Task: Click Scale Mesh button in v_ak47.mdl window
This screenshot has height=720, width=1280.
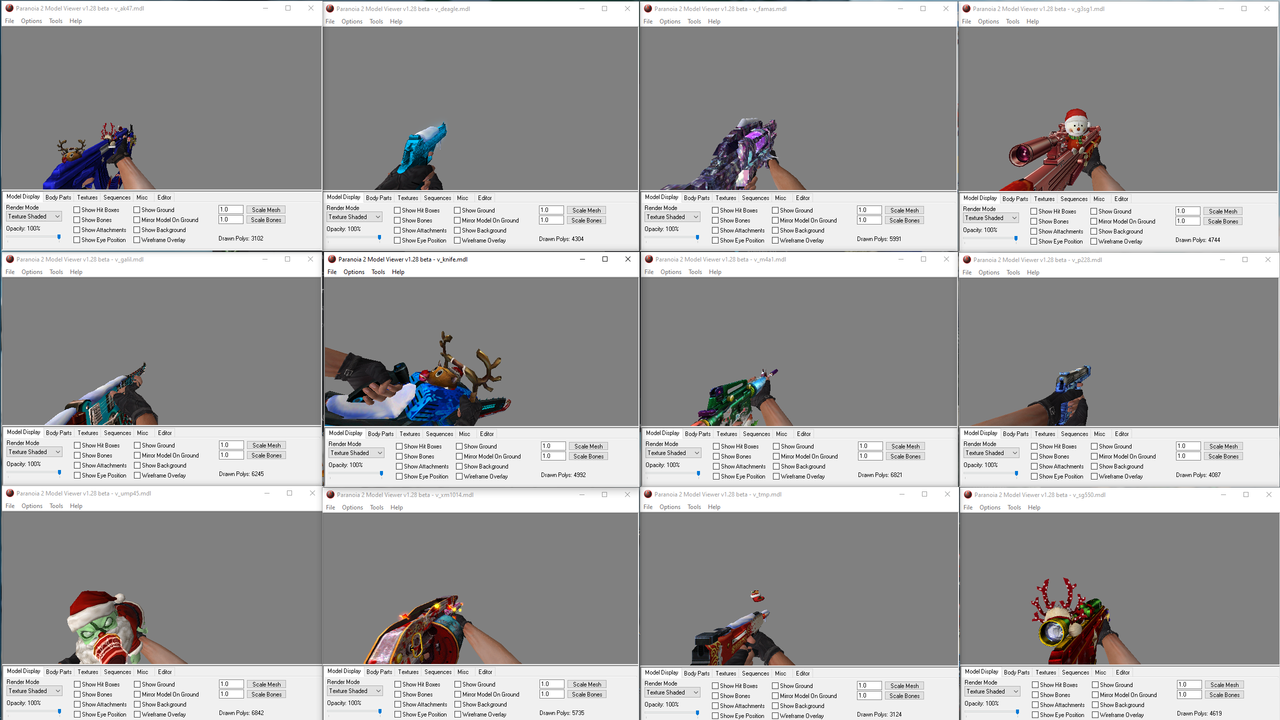Action: coord(266,210)
